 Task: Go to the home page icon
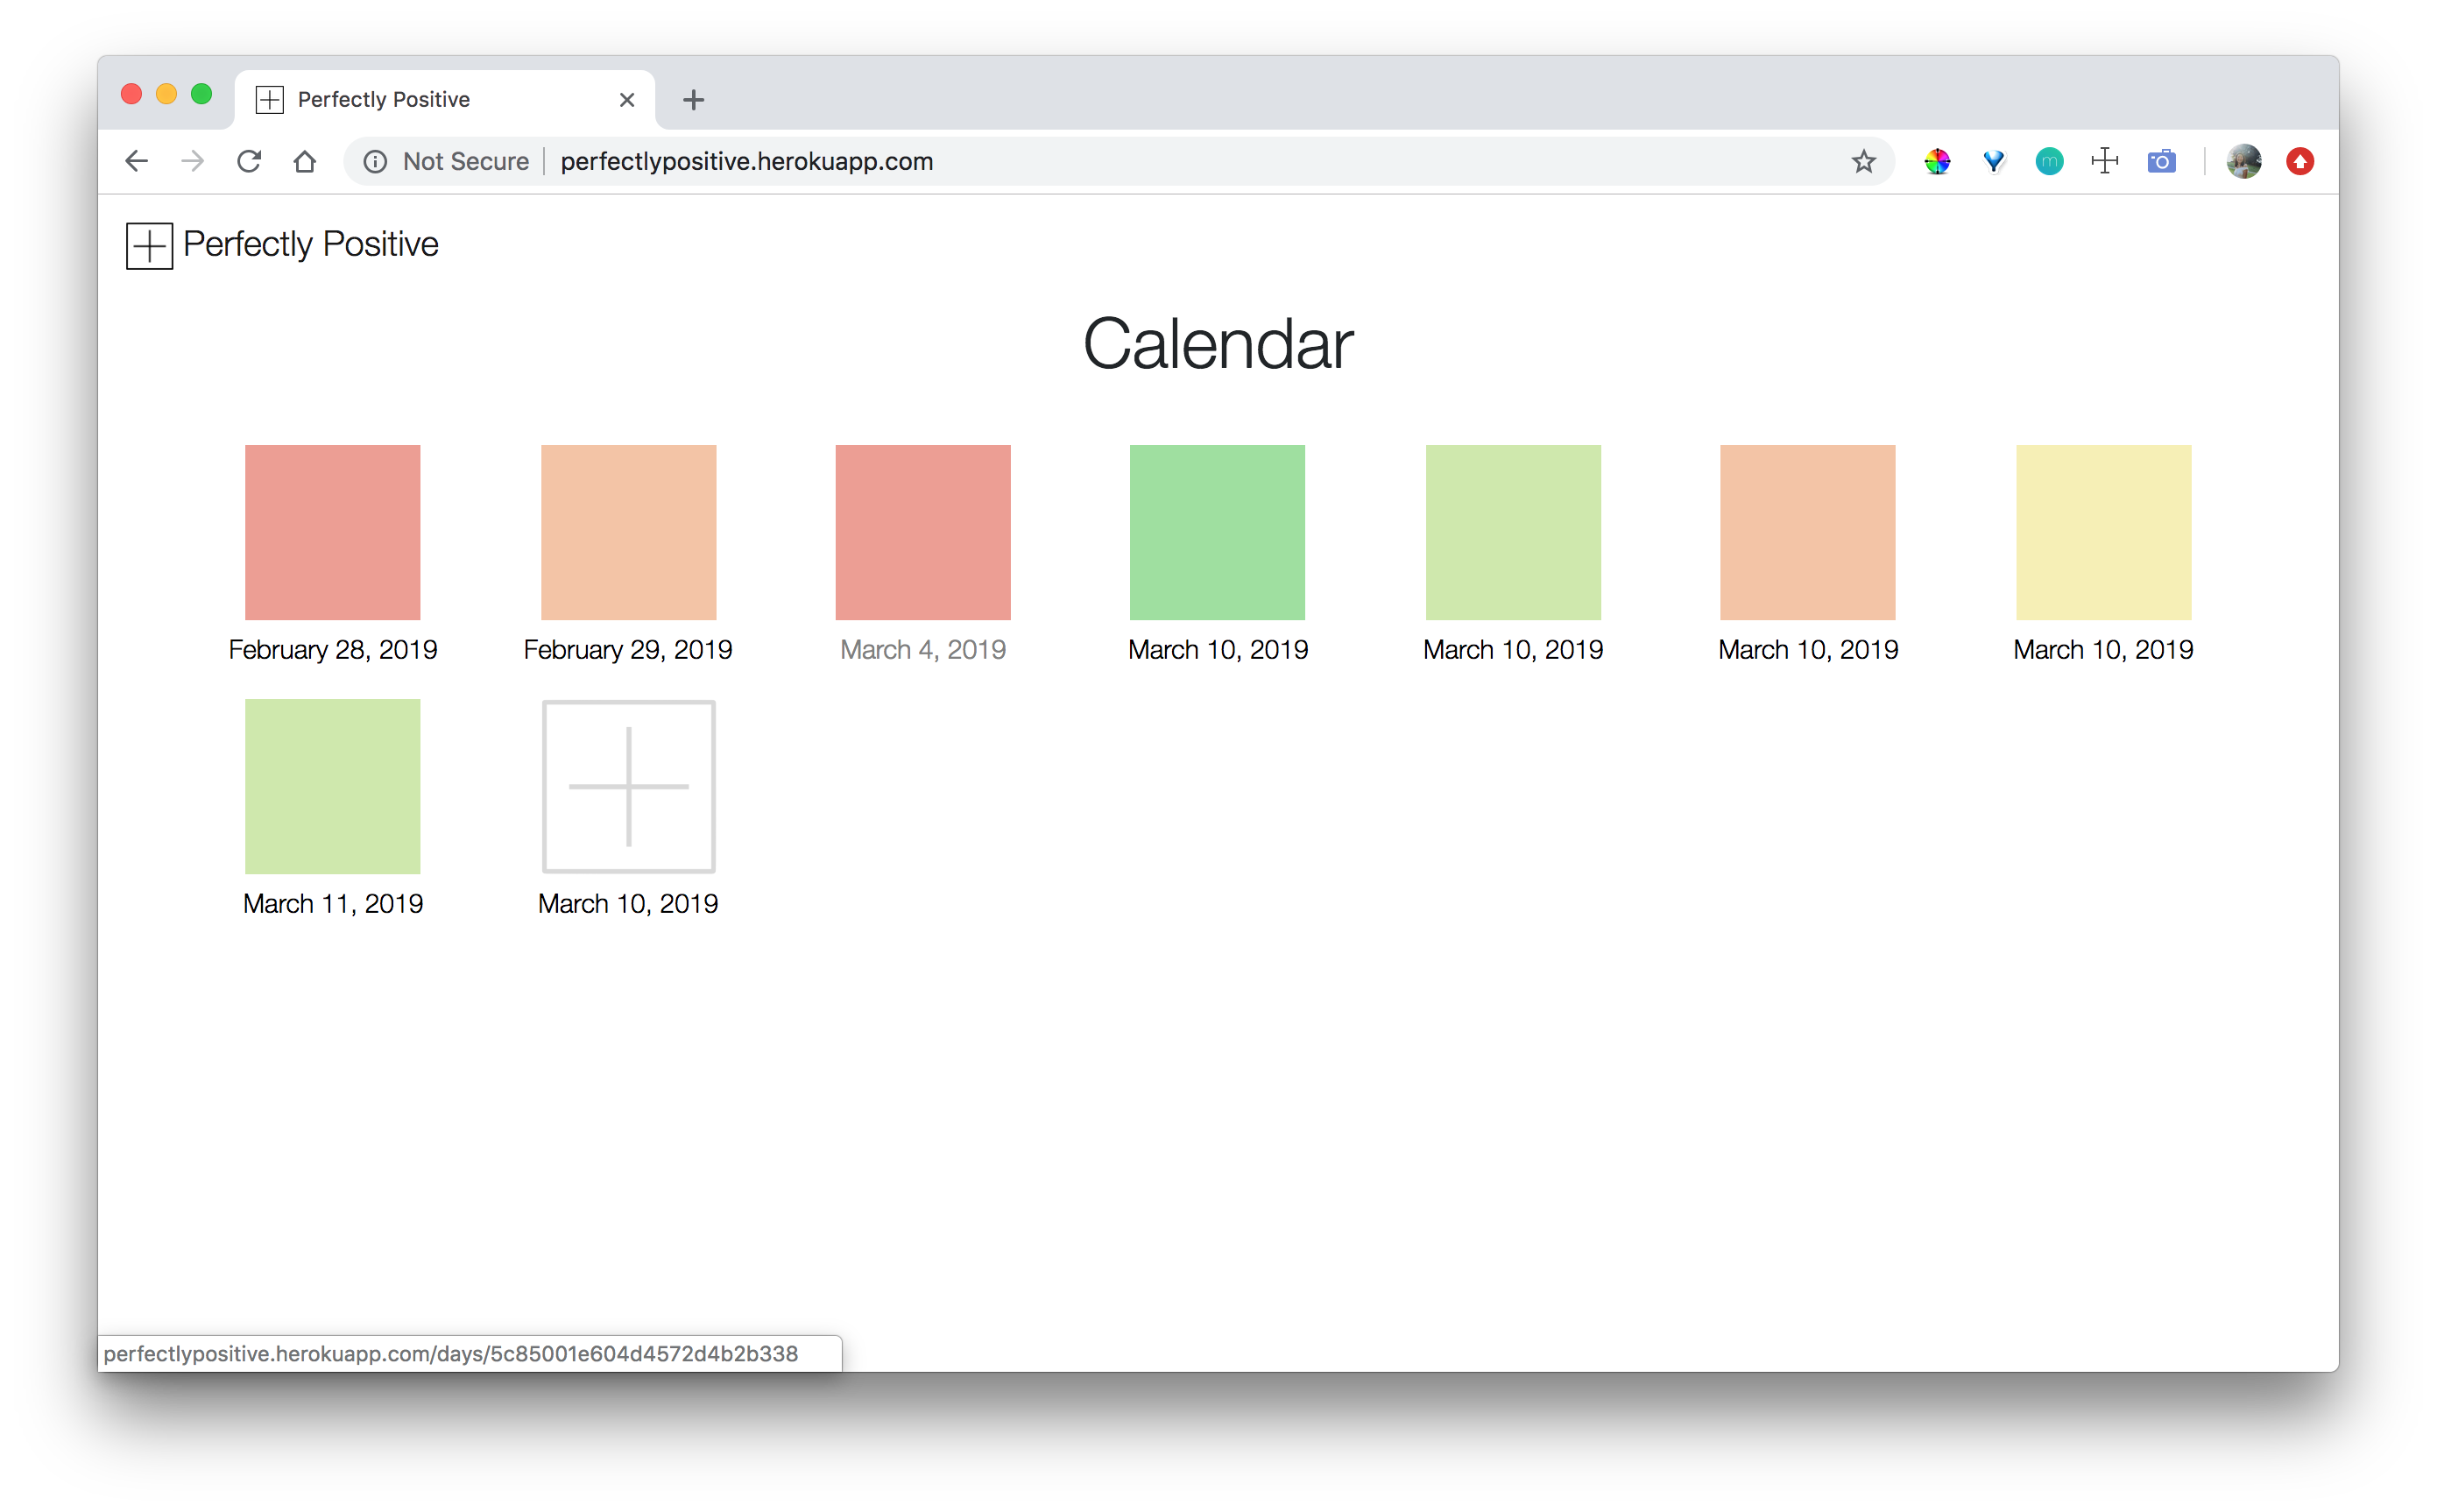[305, 161]
